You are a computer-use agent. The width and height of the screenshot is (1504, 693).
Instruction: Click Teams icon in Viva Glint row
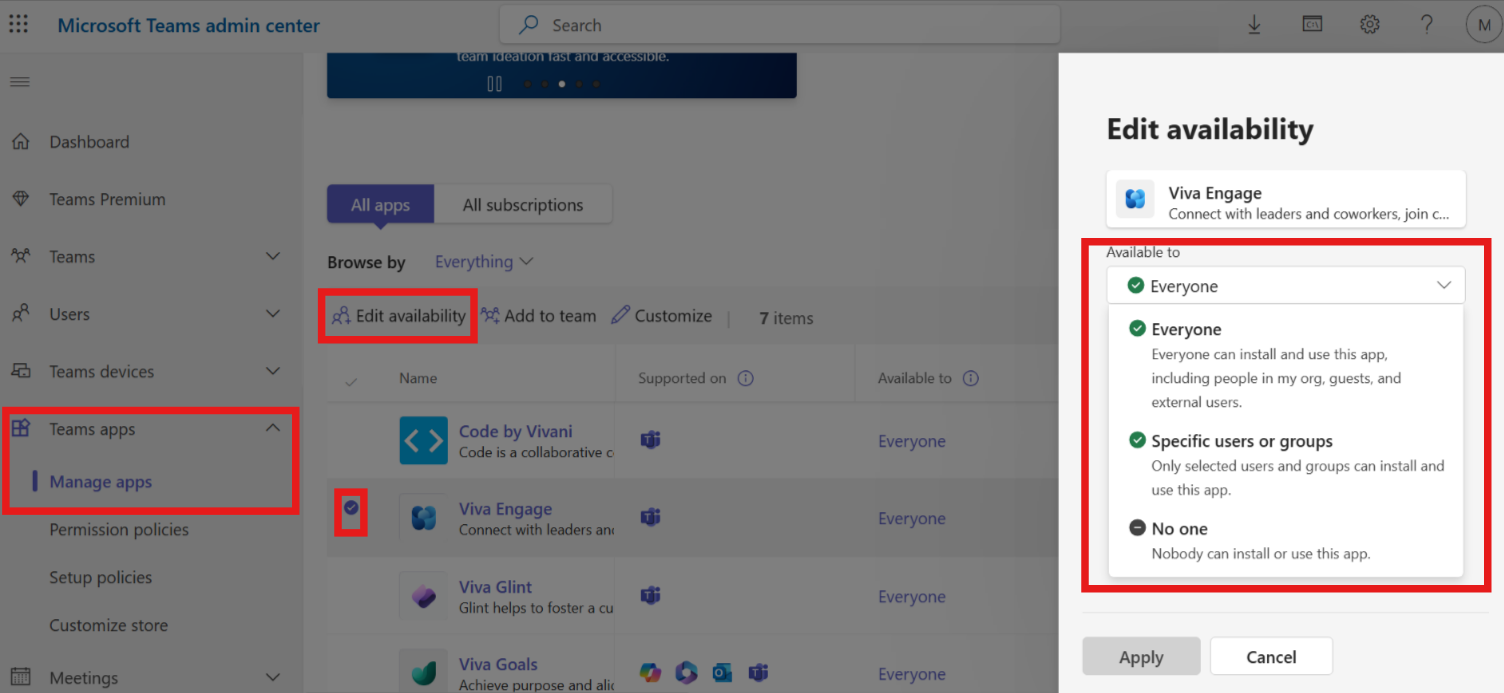(x=651, y=596)
